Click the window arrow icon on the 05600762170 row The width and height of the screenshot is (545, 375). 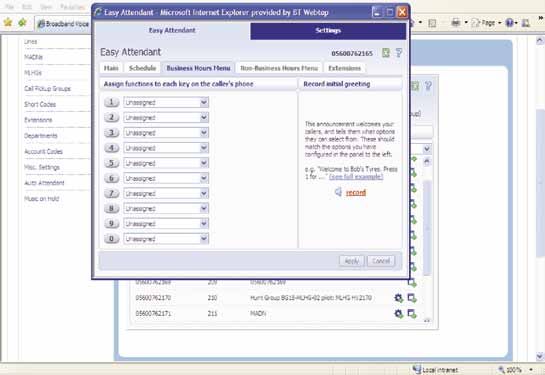coord(412,298)
